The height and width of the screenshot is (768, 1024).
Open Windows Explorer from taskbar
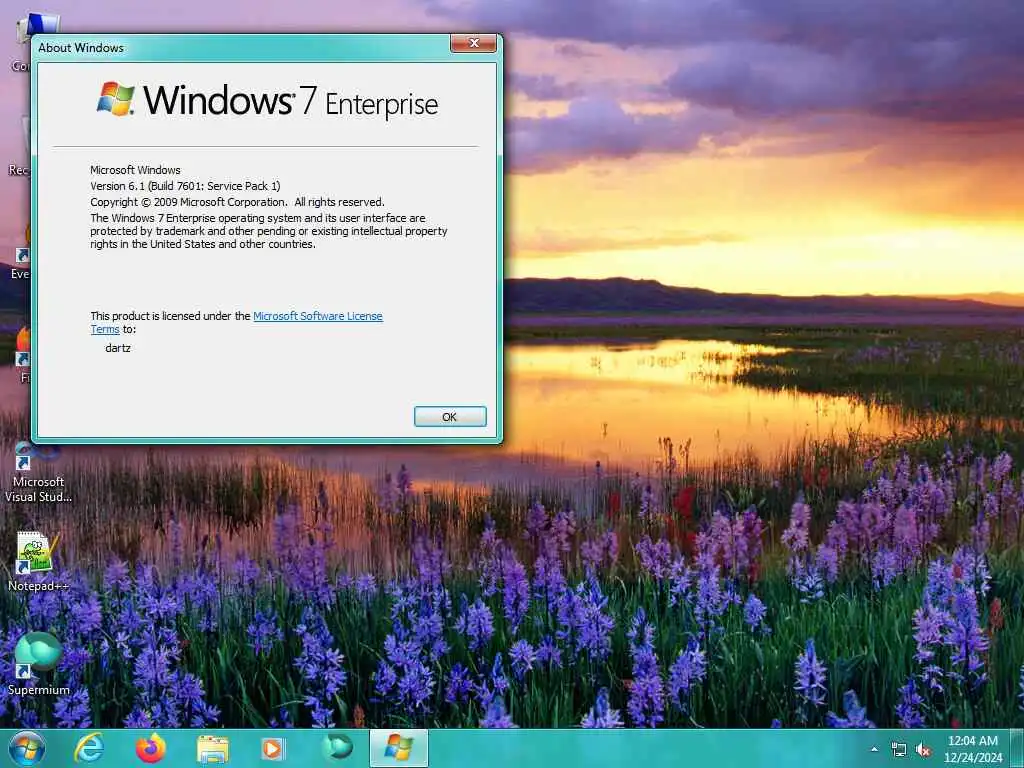pos(213,749)
